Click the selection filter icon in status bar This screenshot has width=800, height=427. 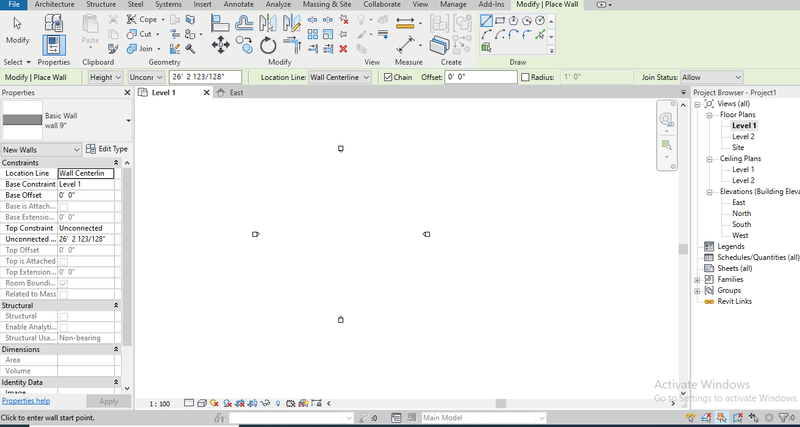point(786,418)
